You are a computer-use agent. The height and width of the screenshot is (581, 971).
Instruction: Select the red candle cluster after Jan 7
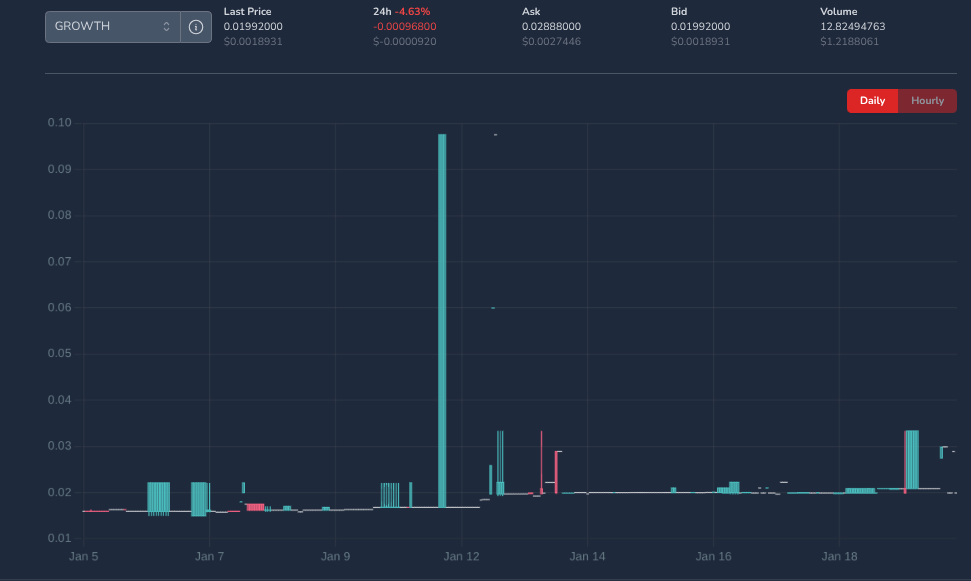click(x=255, y=507)
